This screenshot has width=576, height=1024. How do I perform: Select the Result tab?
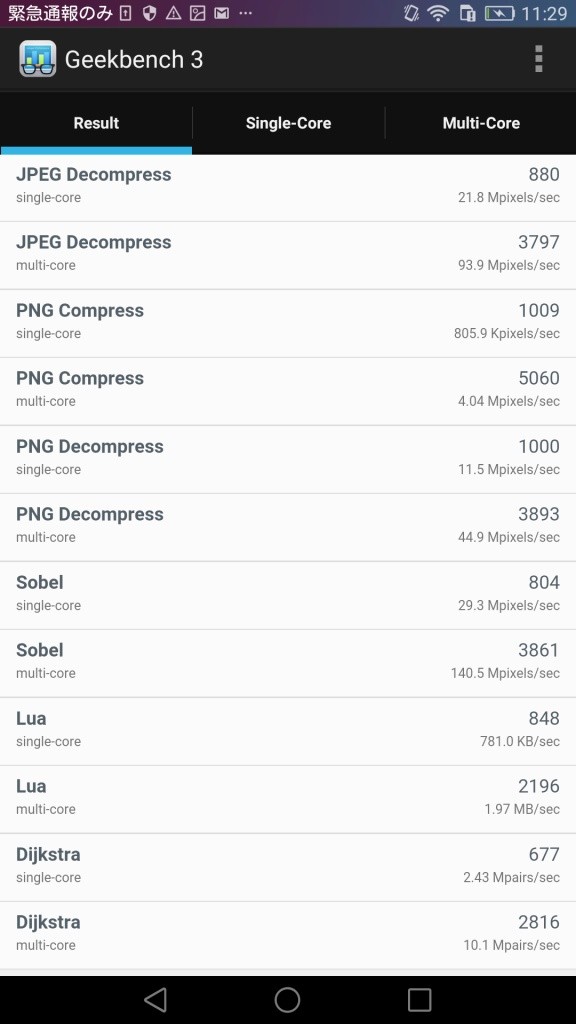[x=96, y=123]
